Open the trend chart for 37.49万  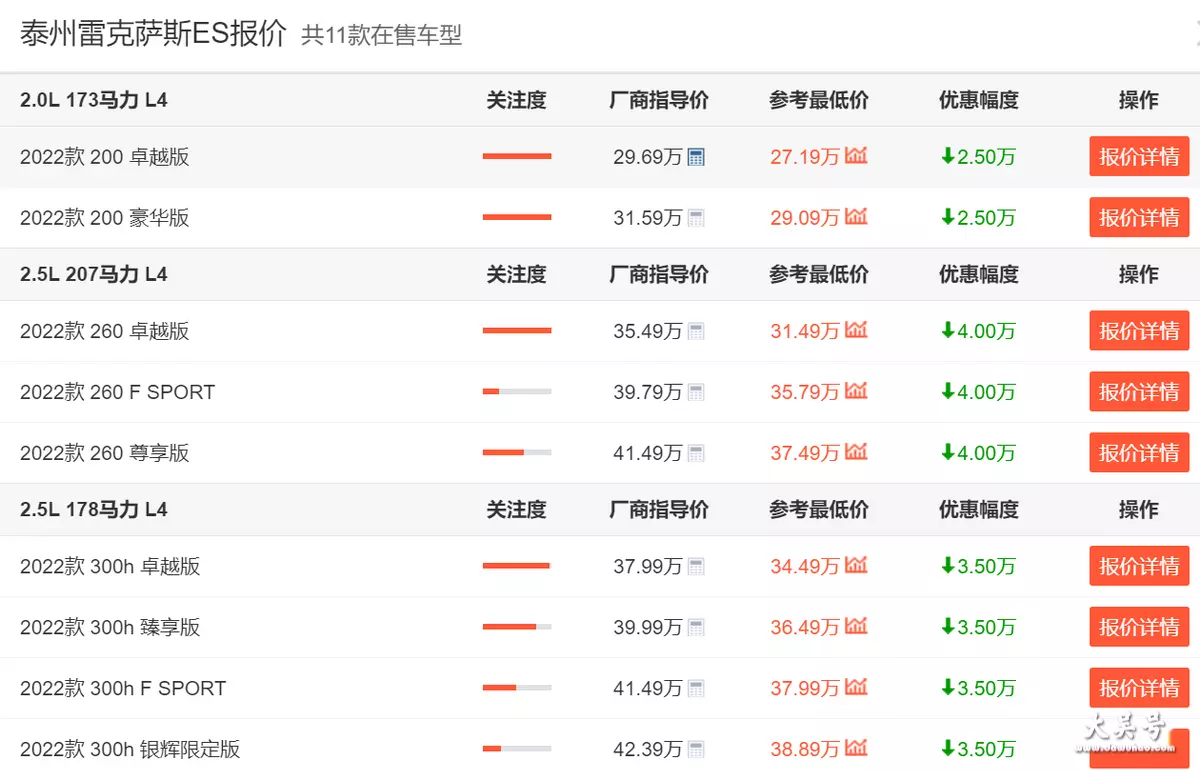tap(856, 452)
